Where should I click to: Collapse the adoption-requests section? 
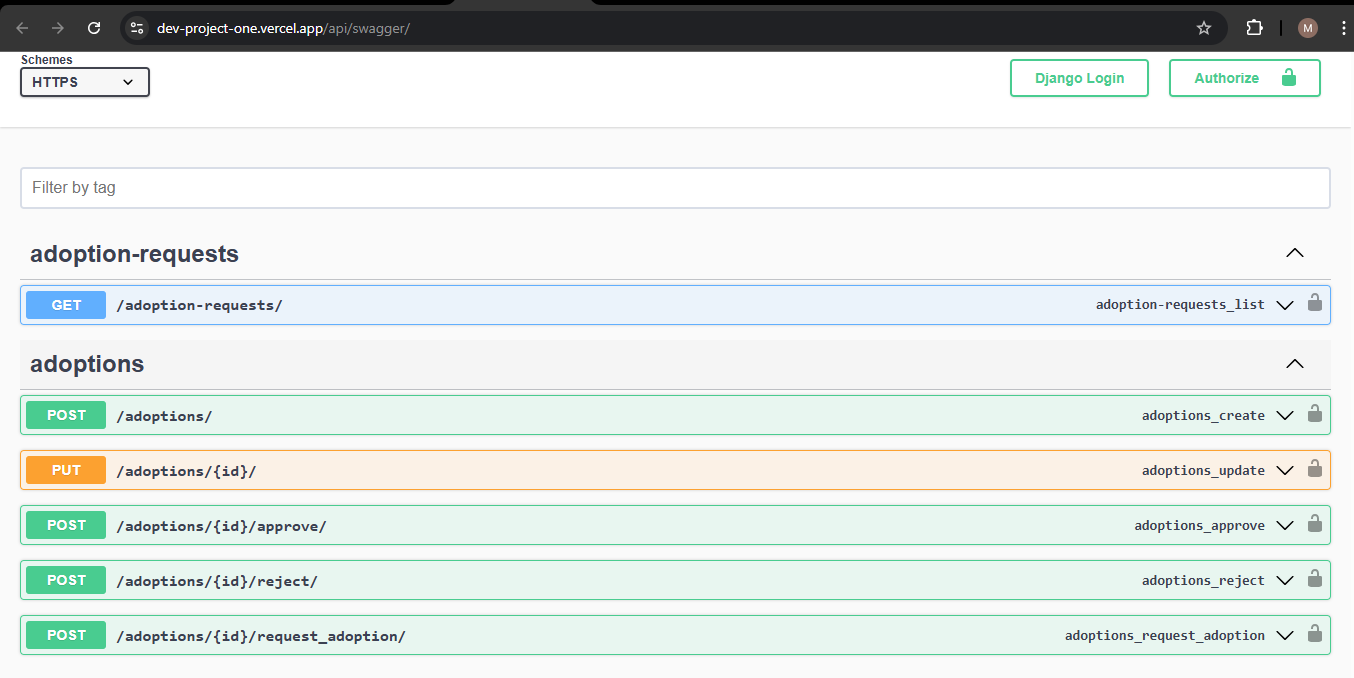point(1295,253)
